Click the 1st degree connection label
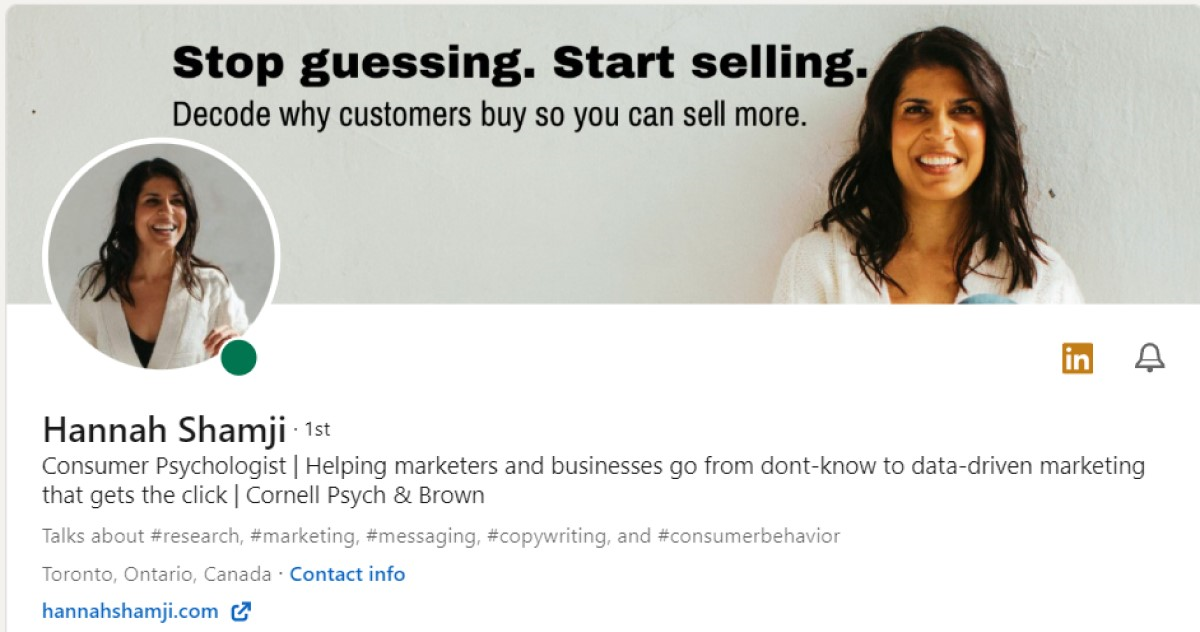The height and width of the screenshot is (632, 1200). pyautogui.click(x=317, y=430)
